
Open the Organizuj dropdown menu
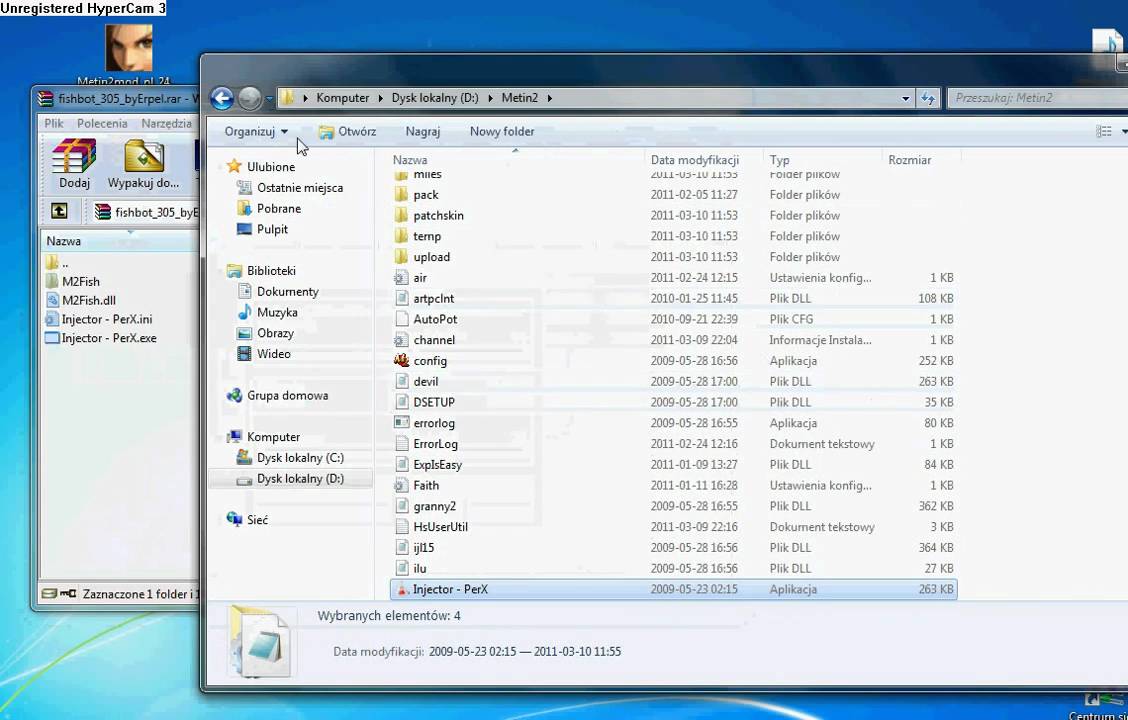pos(256,132)
